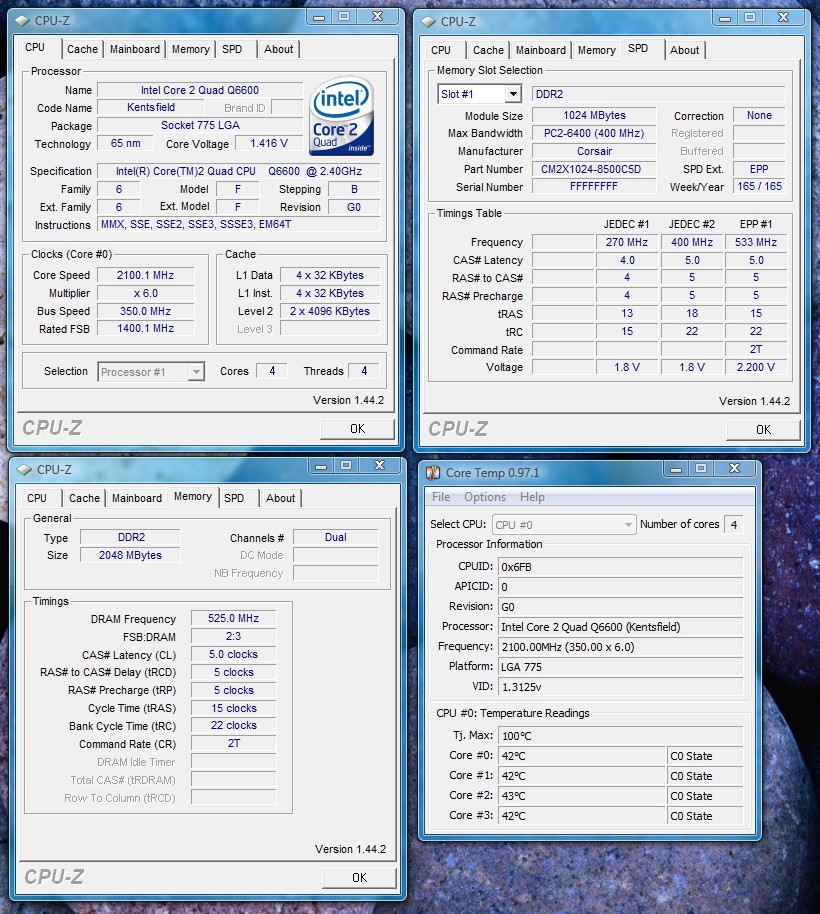Open Mainboard tab in the Memory timings CPU-Z window
820x914 pixels.
pos(137,498)
